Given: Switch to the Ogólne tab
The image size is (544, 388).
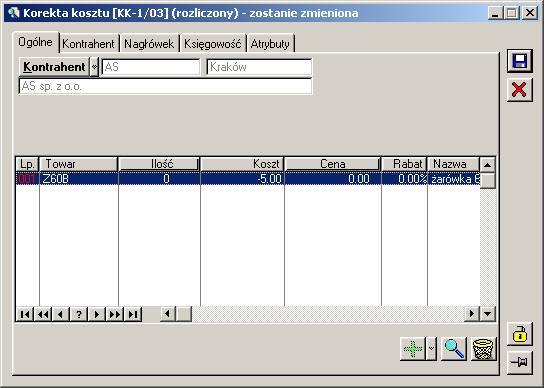Looking at the screenshot, I should [x=35, y=42].
